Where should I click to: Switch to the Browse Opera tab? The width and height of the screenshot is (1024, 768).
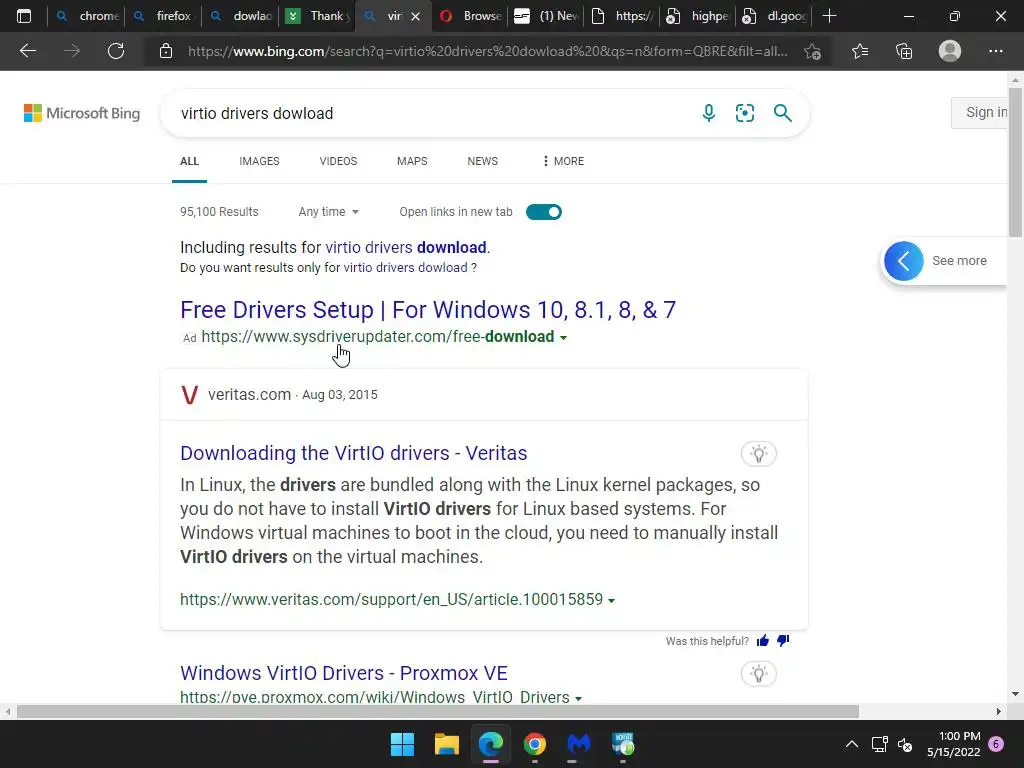tap(470, 16)
